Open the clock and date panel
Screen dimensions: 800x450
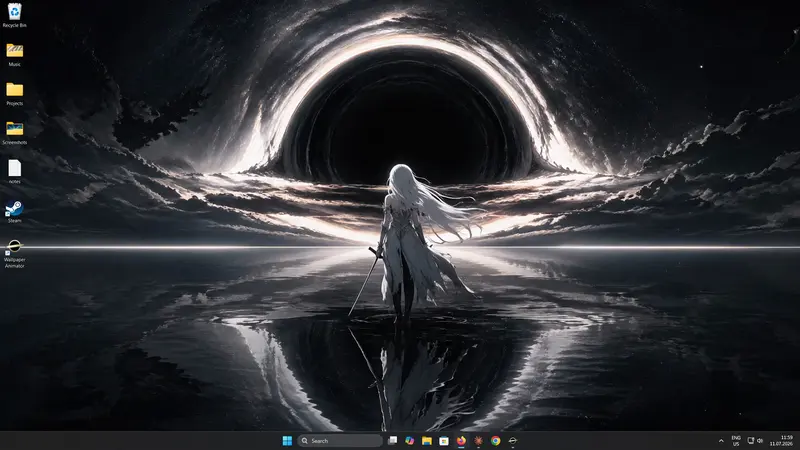[x=781, y=441]
